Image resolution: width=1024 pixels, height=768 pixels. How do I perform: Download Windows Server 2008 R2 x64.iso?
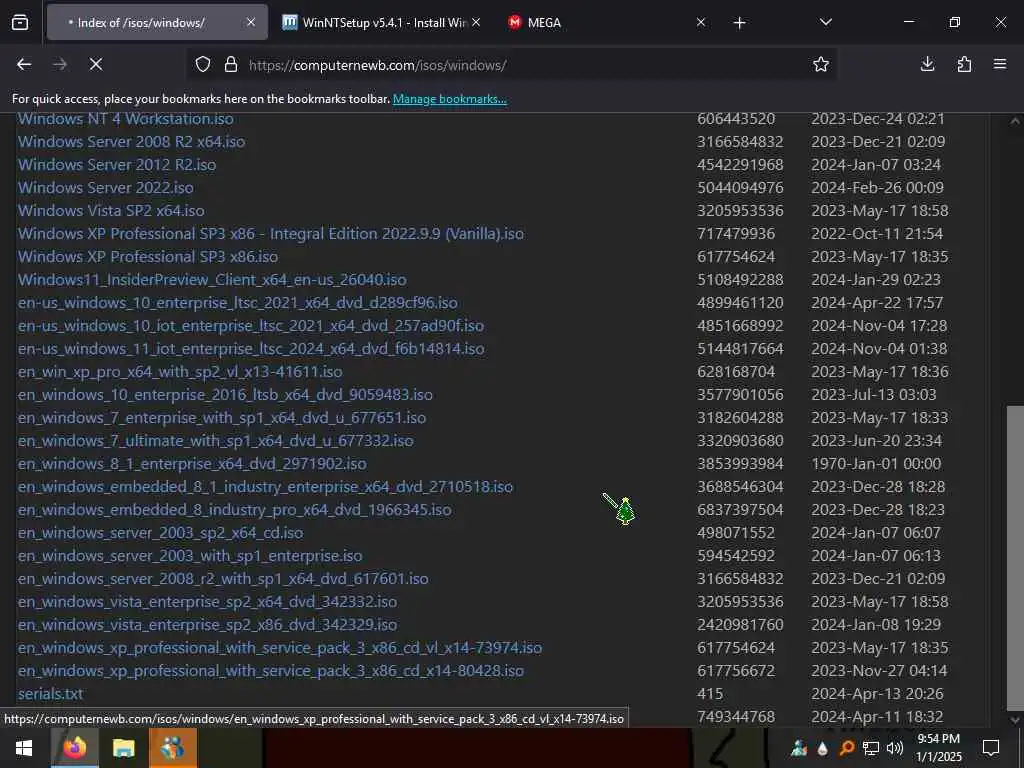131,142
